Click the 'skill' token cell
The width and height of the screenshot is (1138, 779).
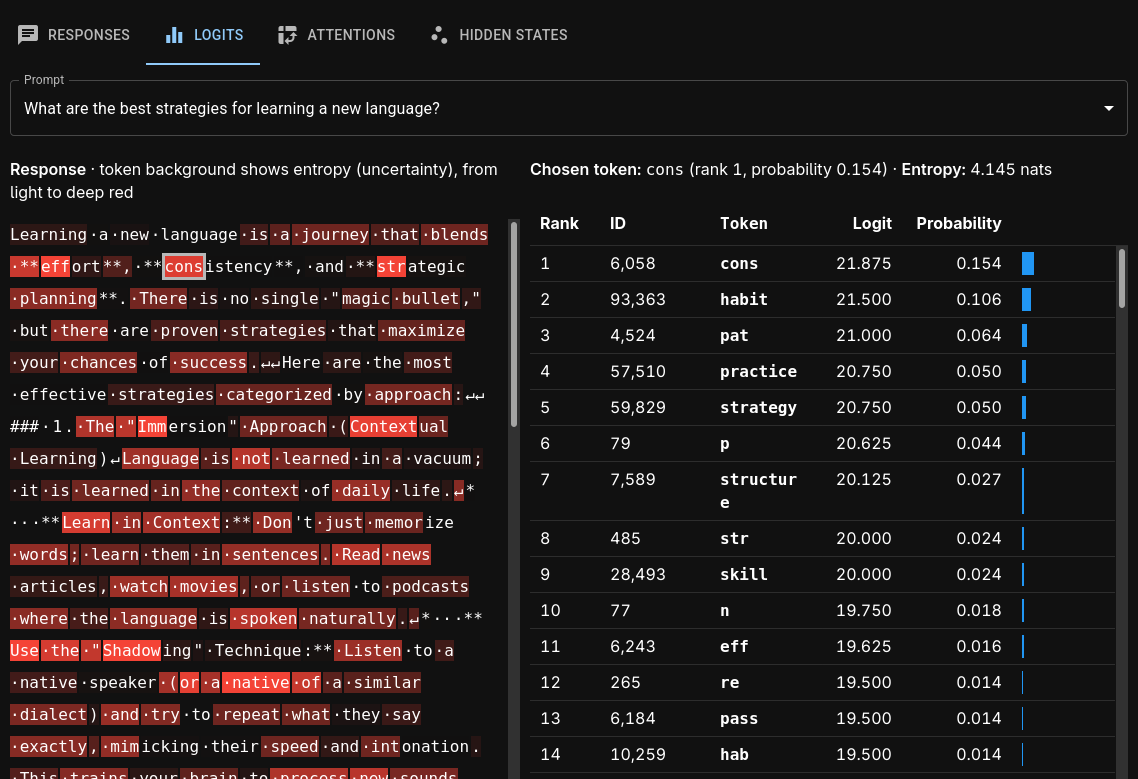[x=743, y=574]
